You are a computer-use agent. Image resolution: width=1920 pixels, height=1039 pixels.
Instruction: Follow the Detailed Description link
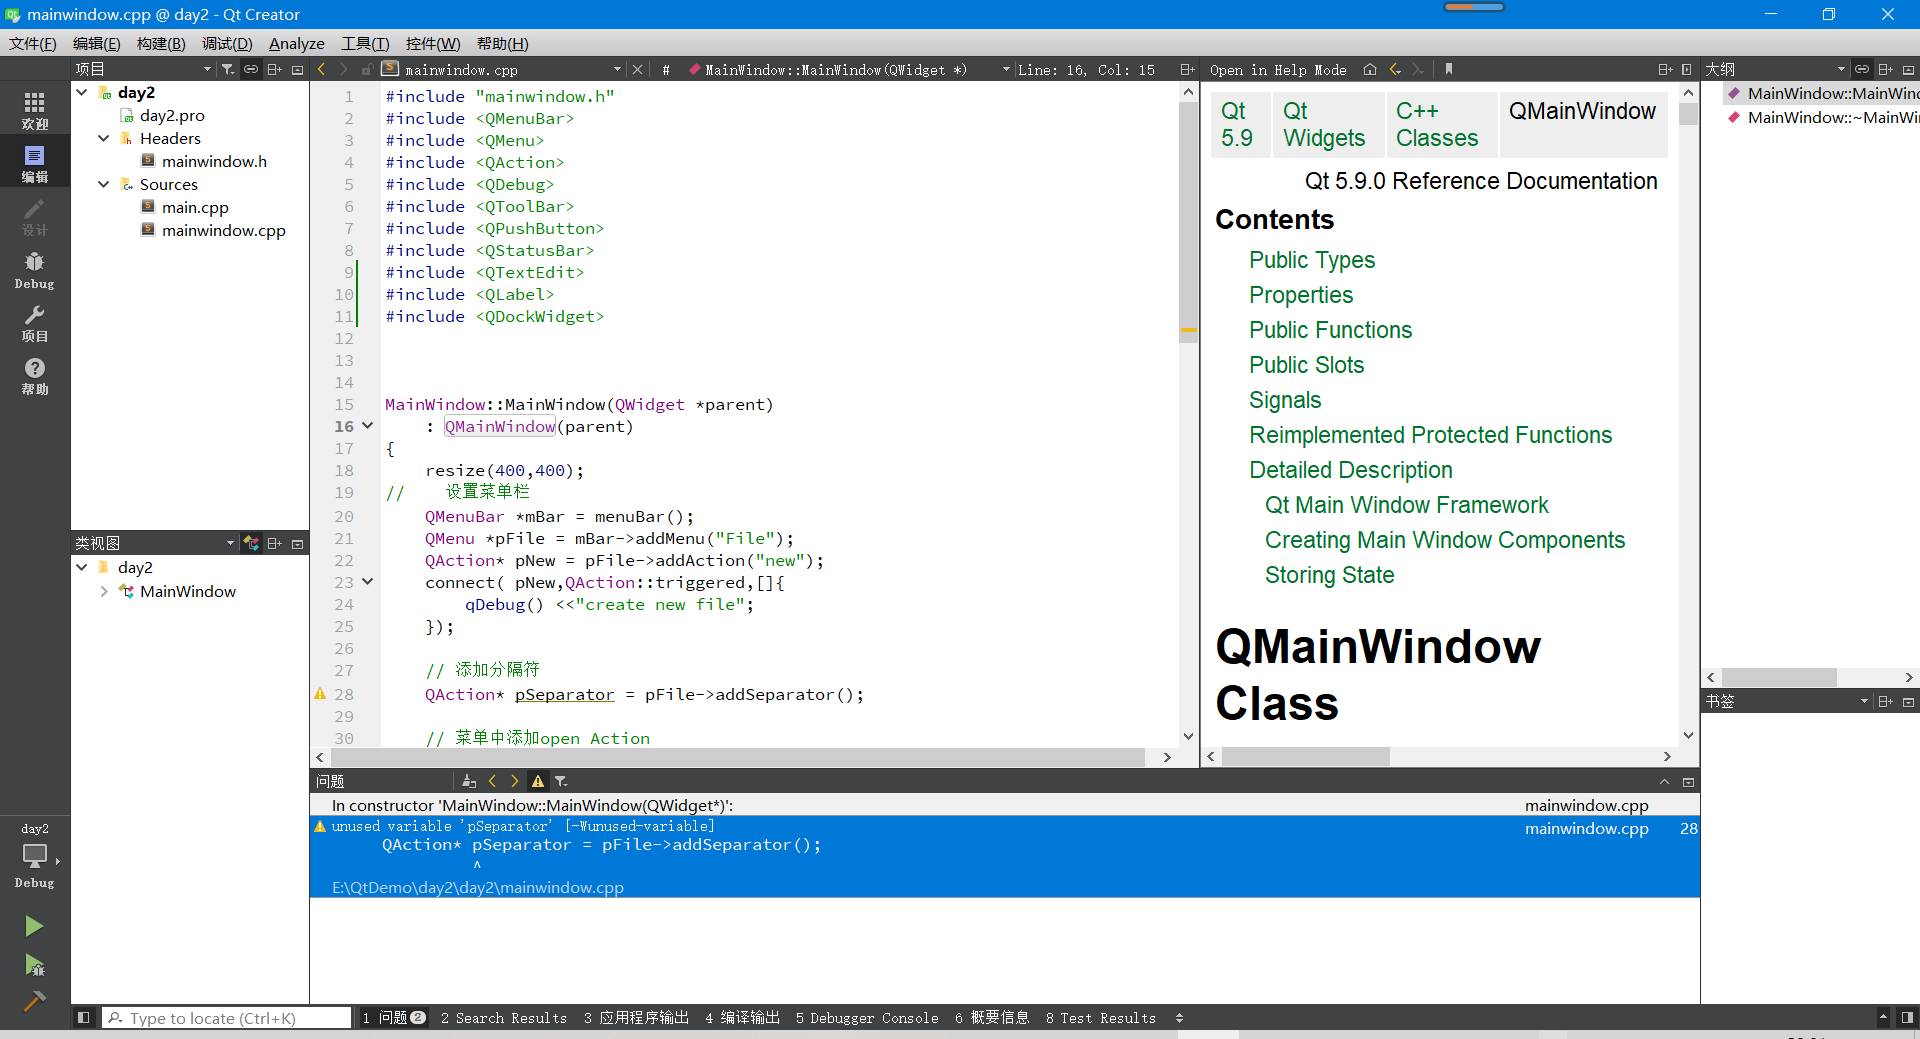pyautogui.click(x=1350, y=470)
